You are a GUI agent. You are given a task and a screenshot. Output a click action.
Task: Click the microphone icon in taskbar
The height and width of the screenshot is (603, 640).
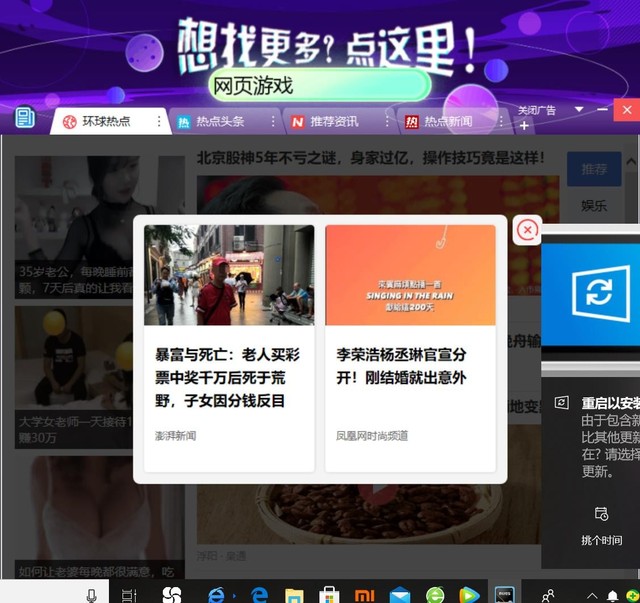(91, 595)
